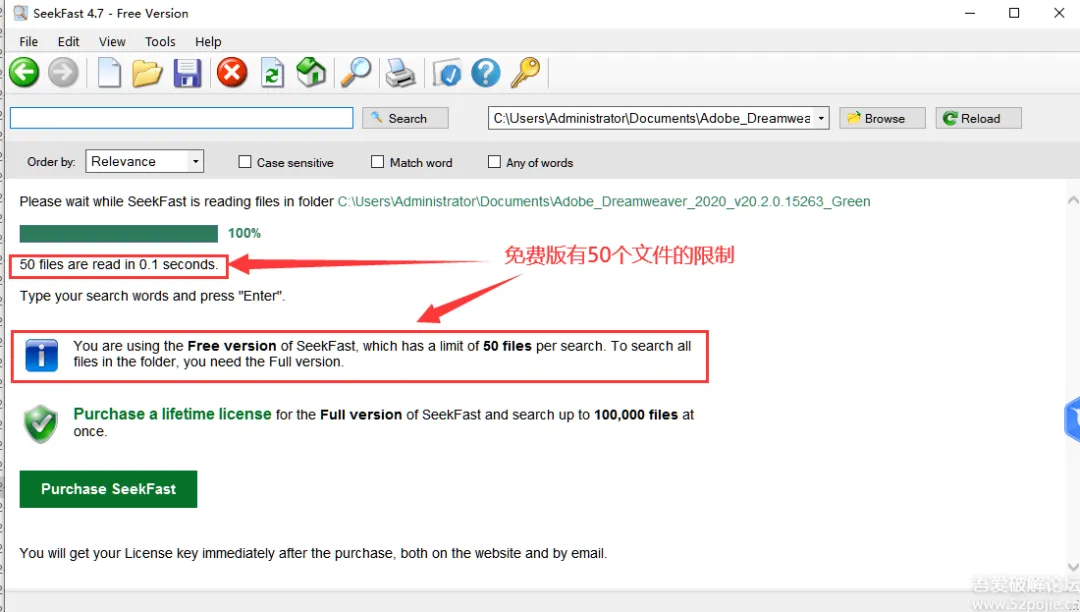Click the 'Order by:' label
The width and height of the screenshot is (1080, 612).
tap(51, 162)
